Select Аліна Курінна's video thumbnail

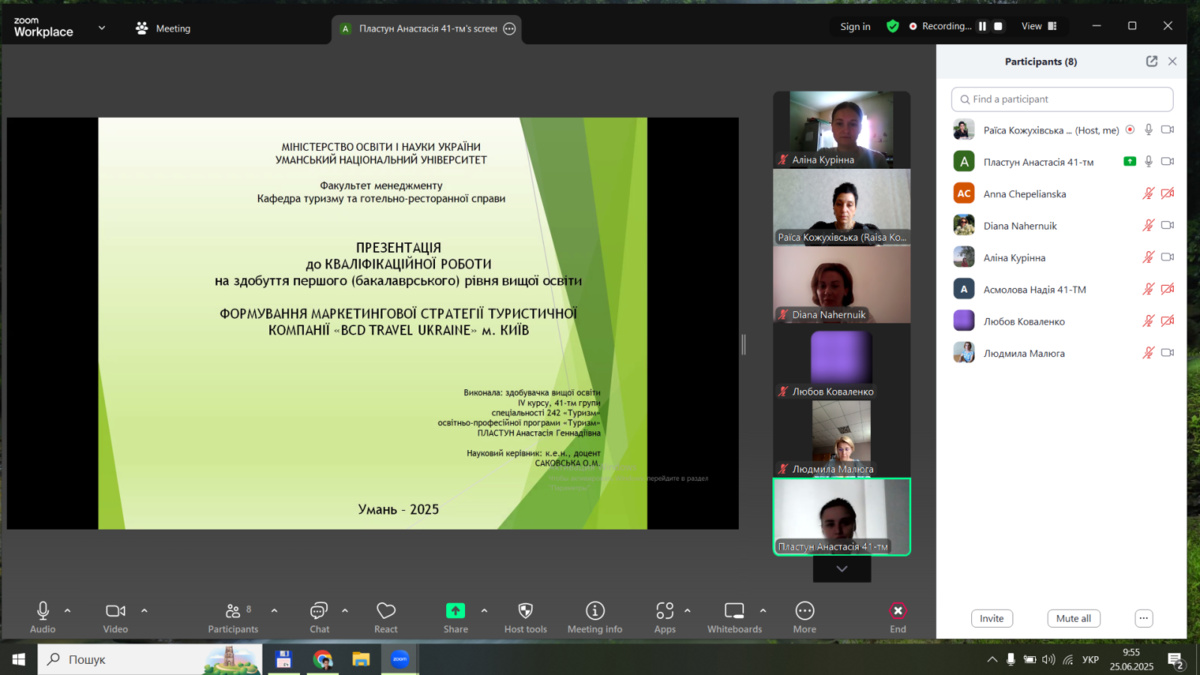(842, 129)
